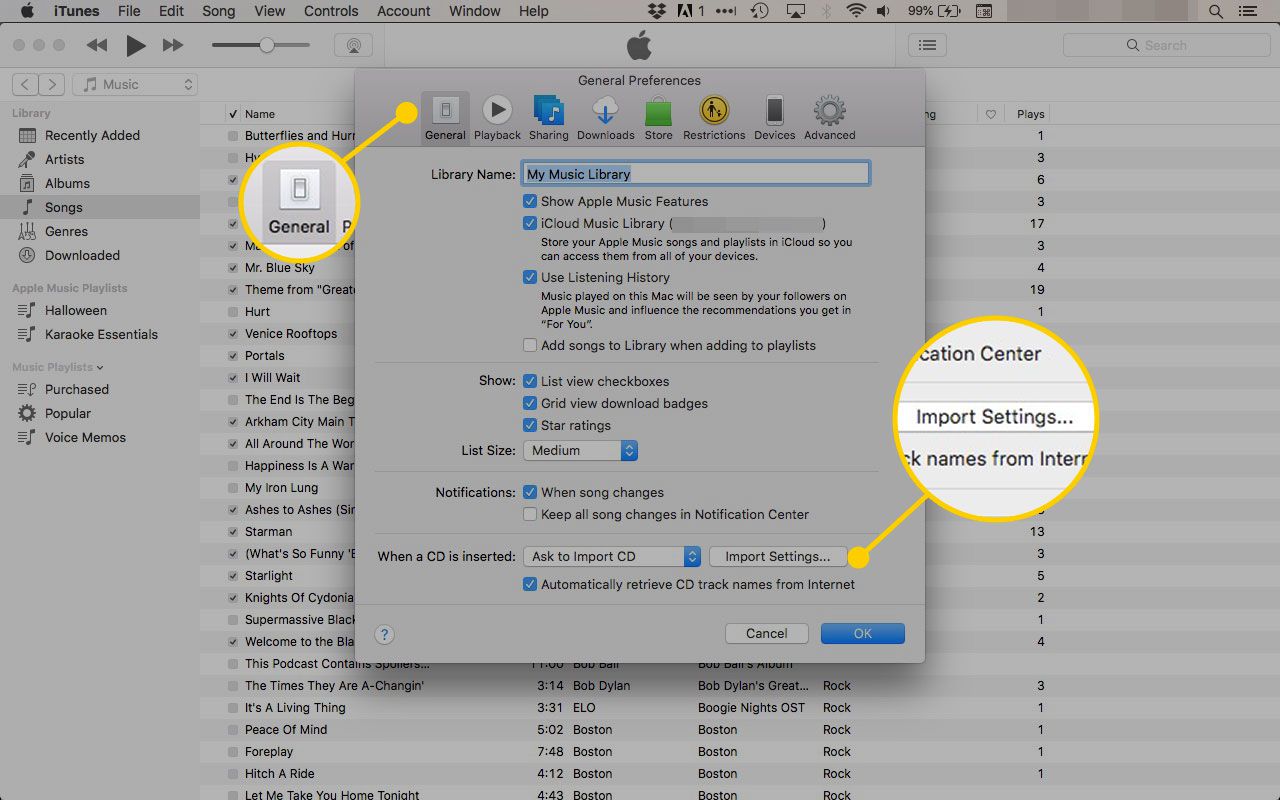Open the Song menu

pyautogui.click(x=218, y=11)
